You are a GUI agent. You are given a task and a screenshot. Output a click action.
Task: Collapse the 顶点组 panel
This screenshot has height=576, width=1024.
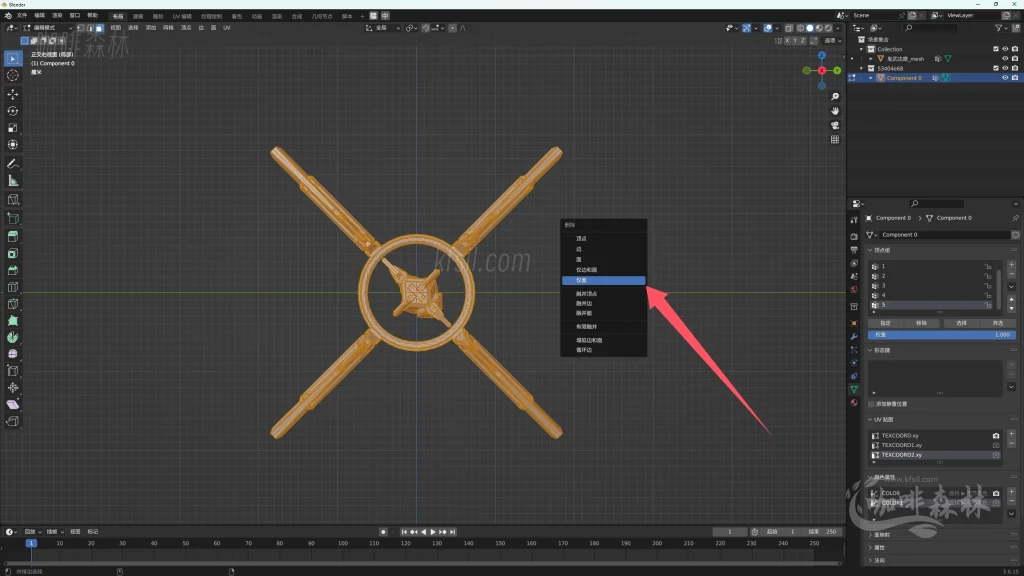tap(870, 250)
